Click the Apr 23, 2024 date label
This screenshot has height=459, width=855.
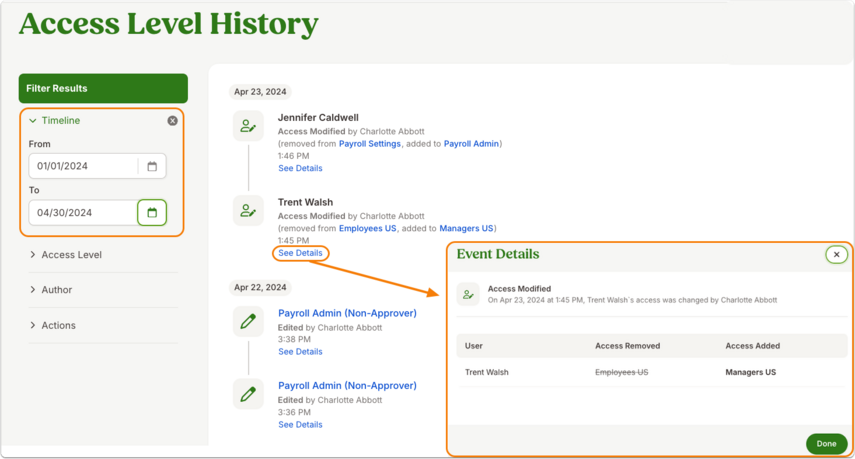click(260, 92)
